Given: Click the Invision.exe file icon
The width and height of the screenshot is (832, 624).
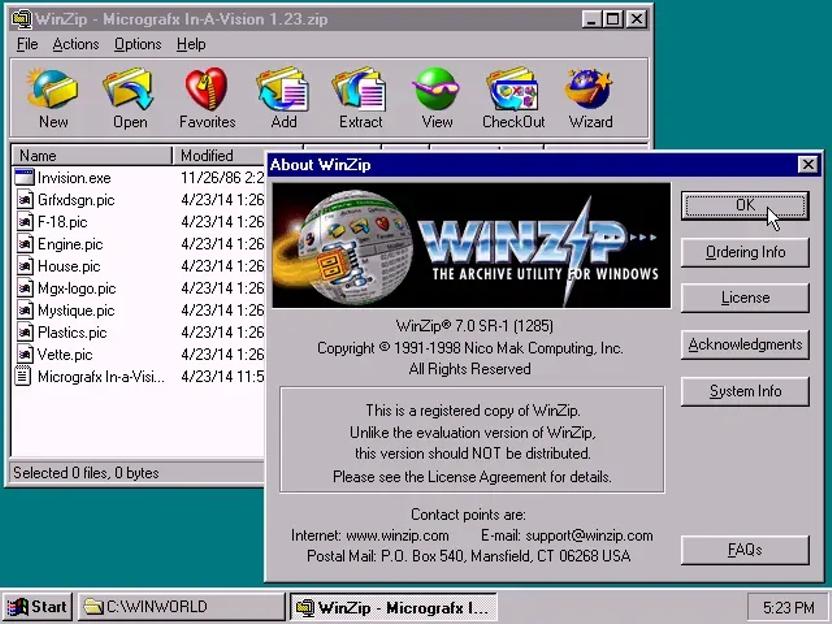Looking at the screenshot, I should coord(24,177).
